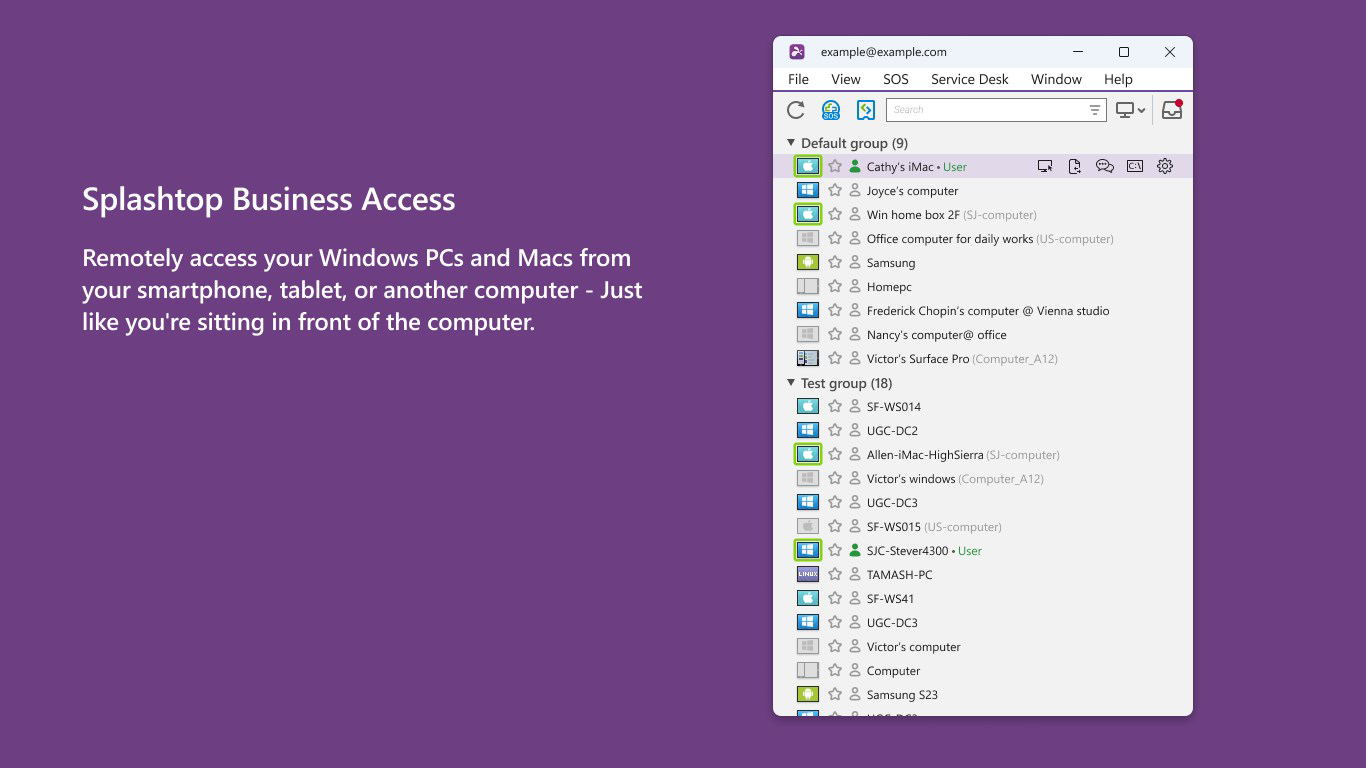
Task: Collapse the Test group section
Action: click(x=789, y=383)
